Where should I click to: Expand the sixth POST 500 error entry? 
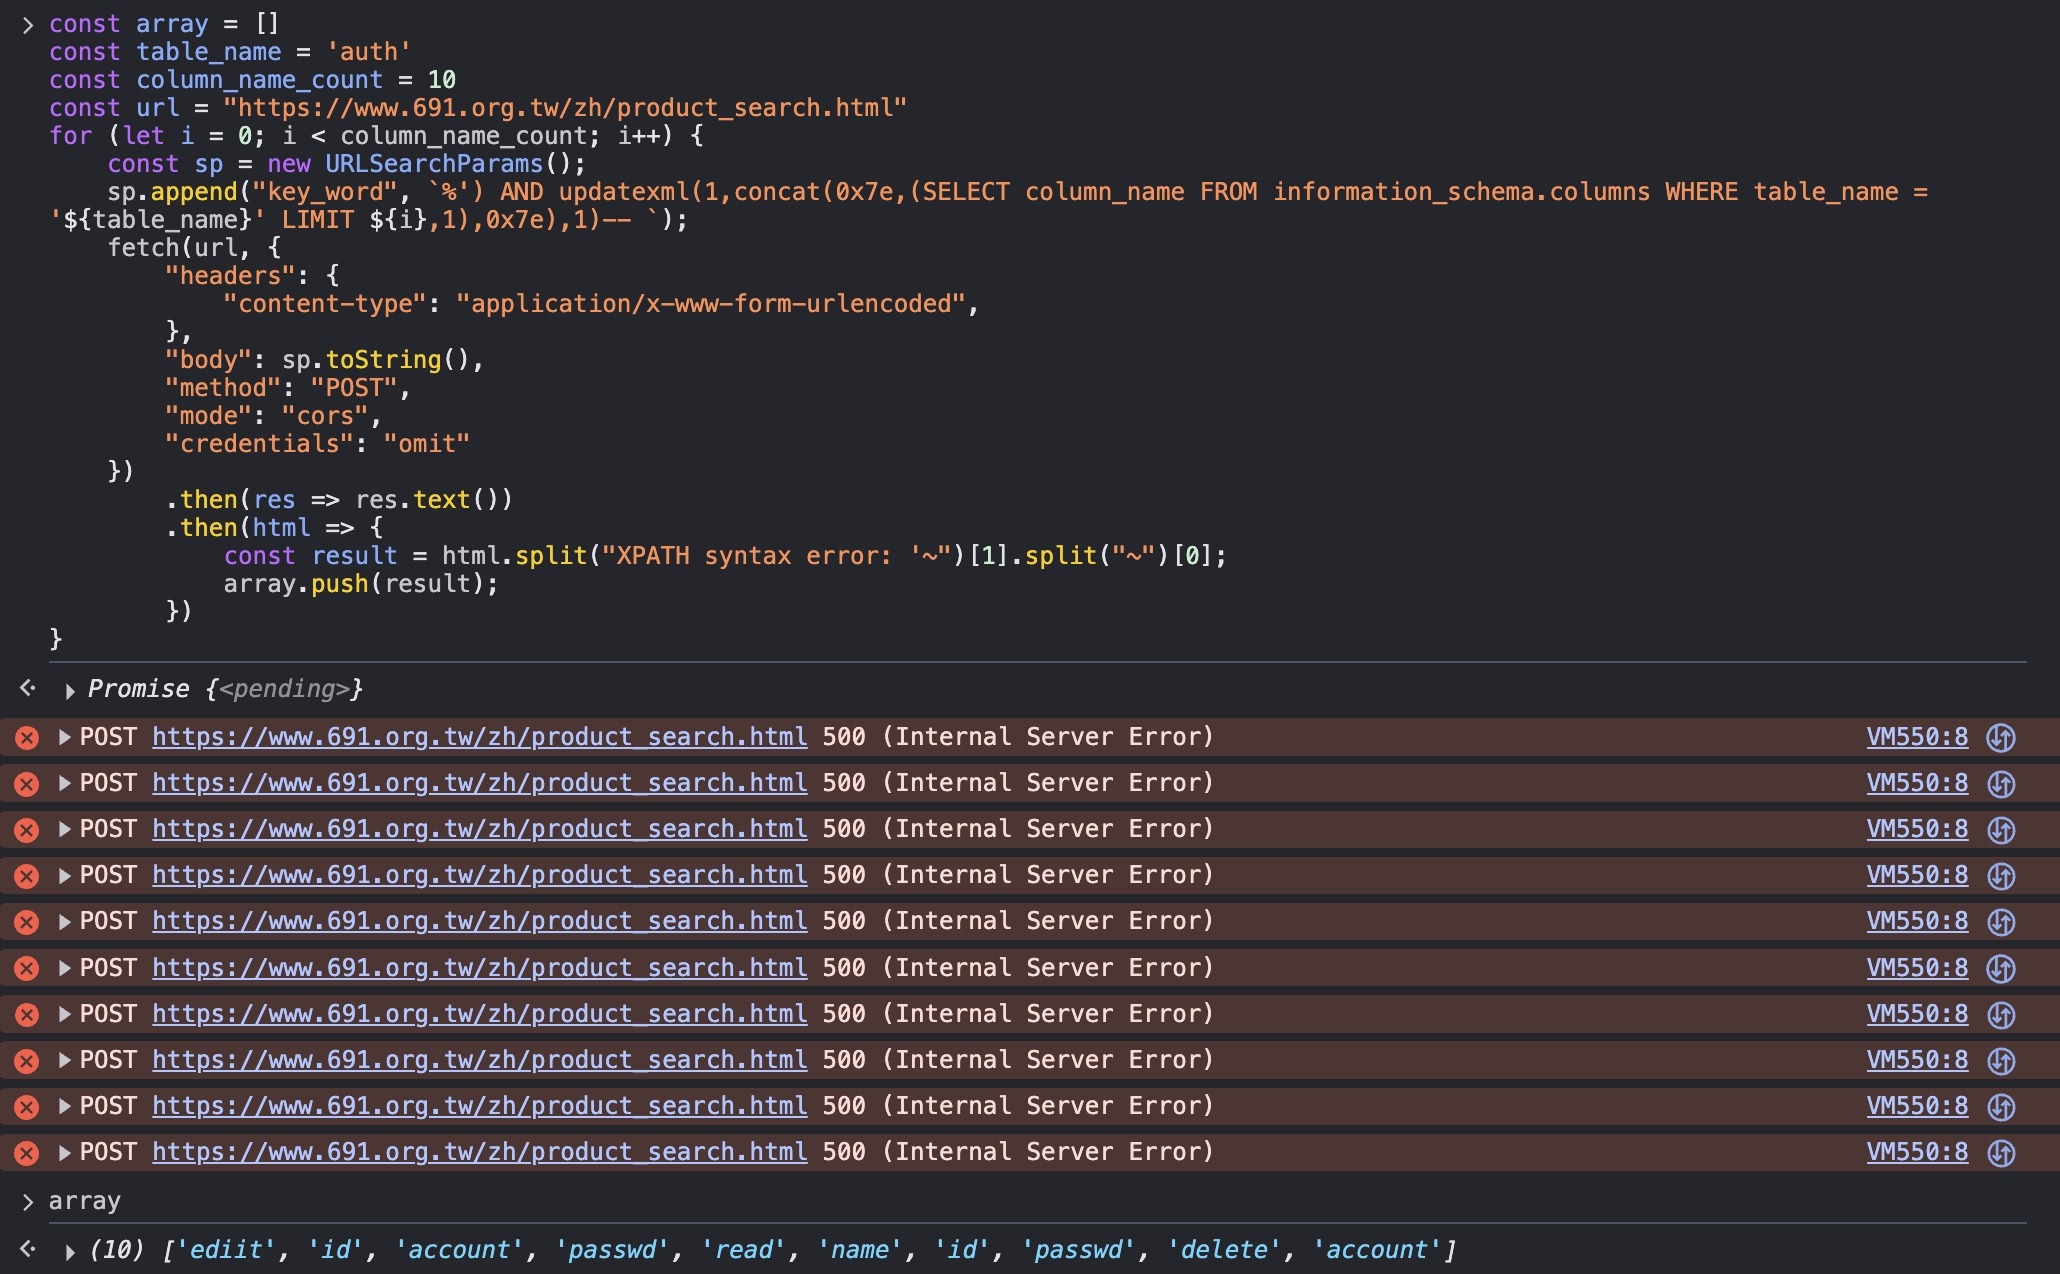tap(64, 968)
